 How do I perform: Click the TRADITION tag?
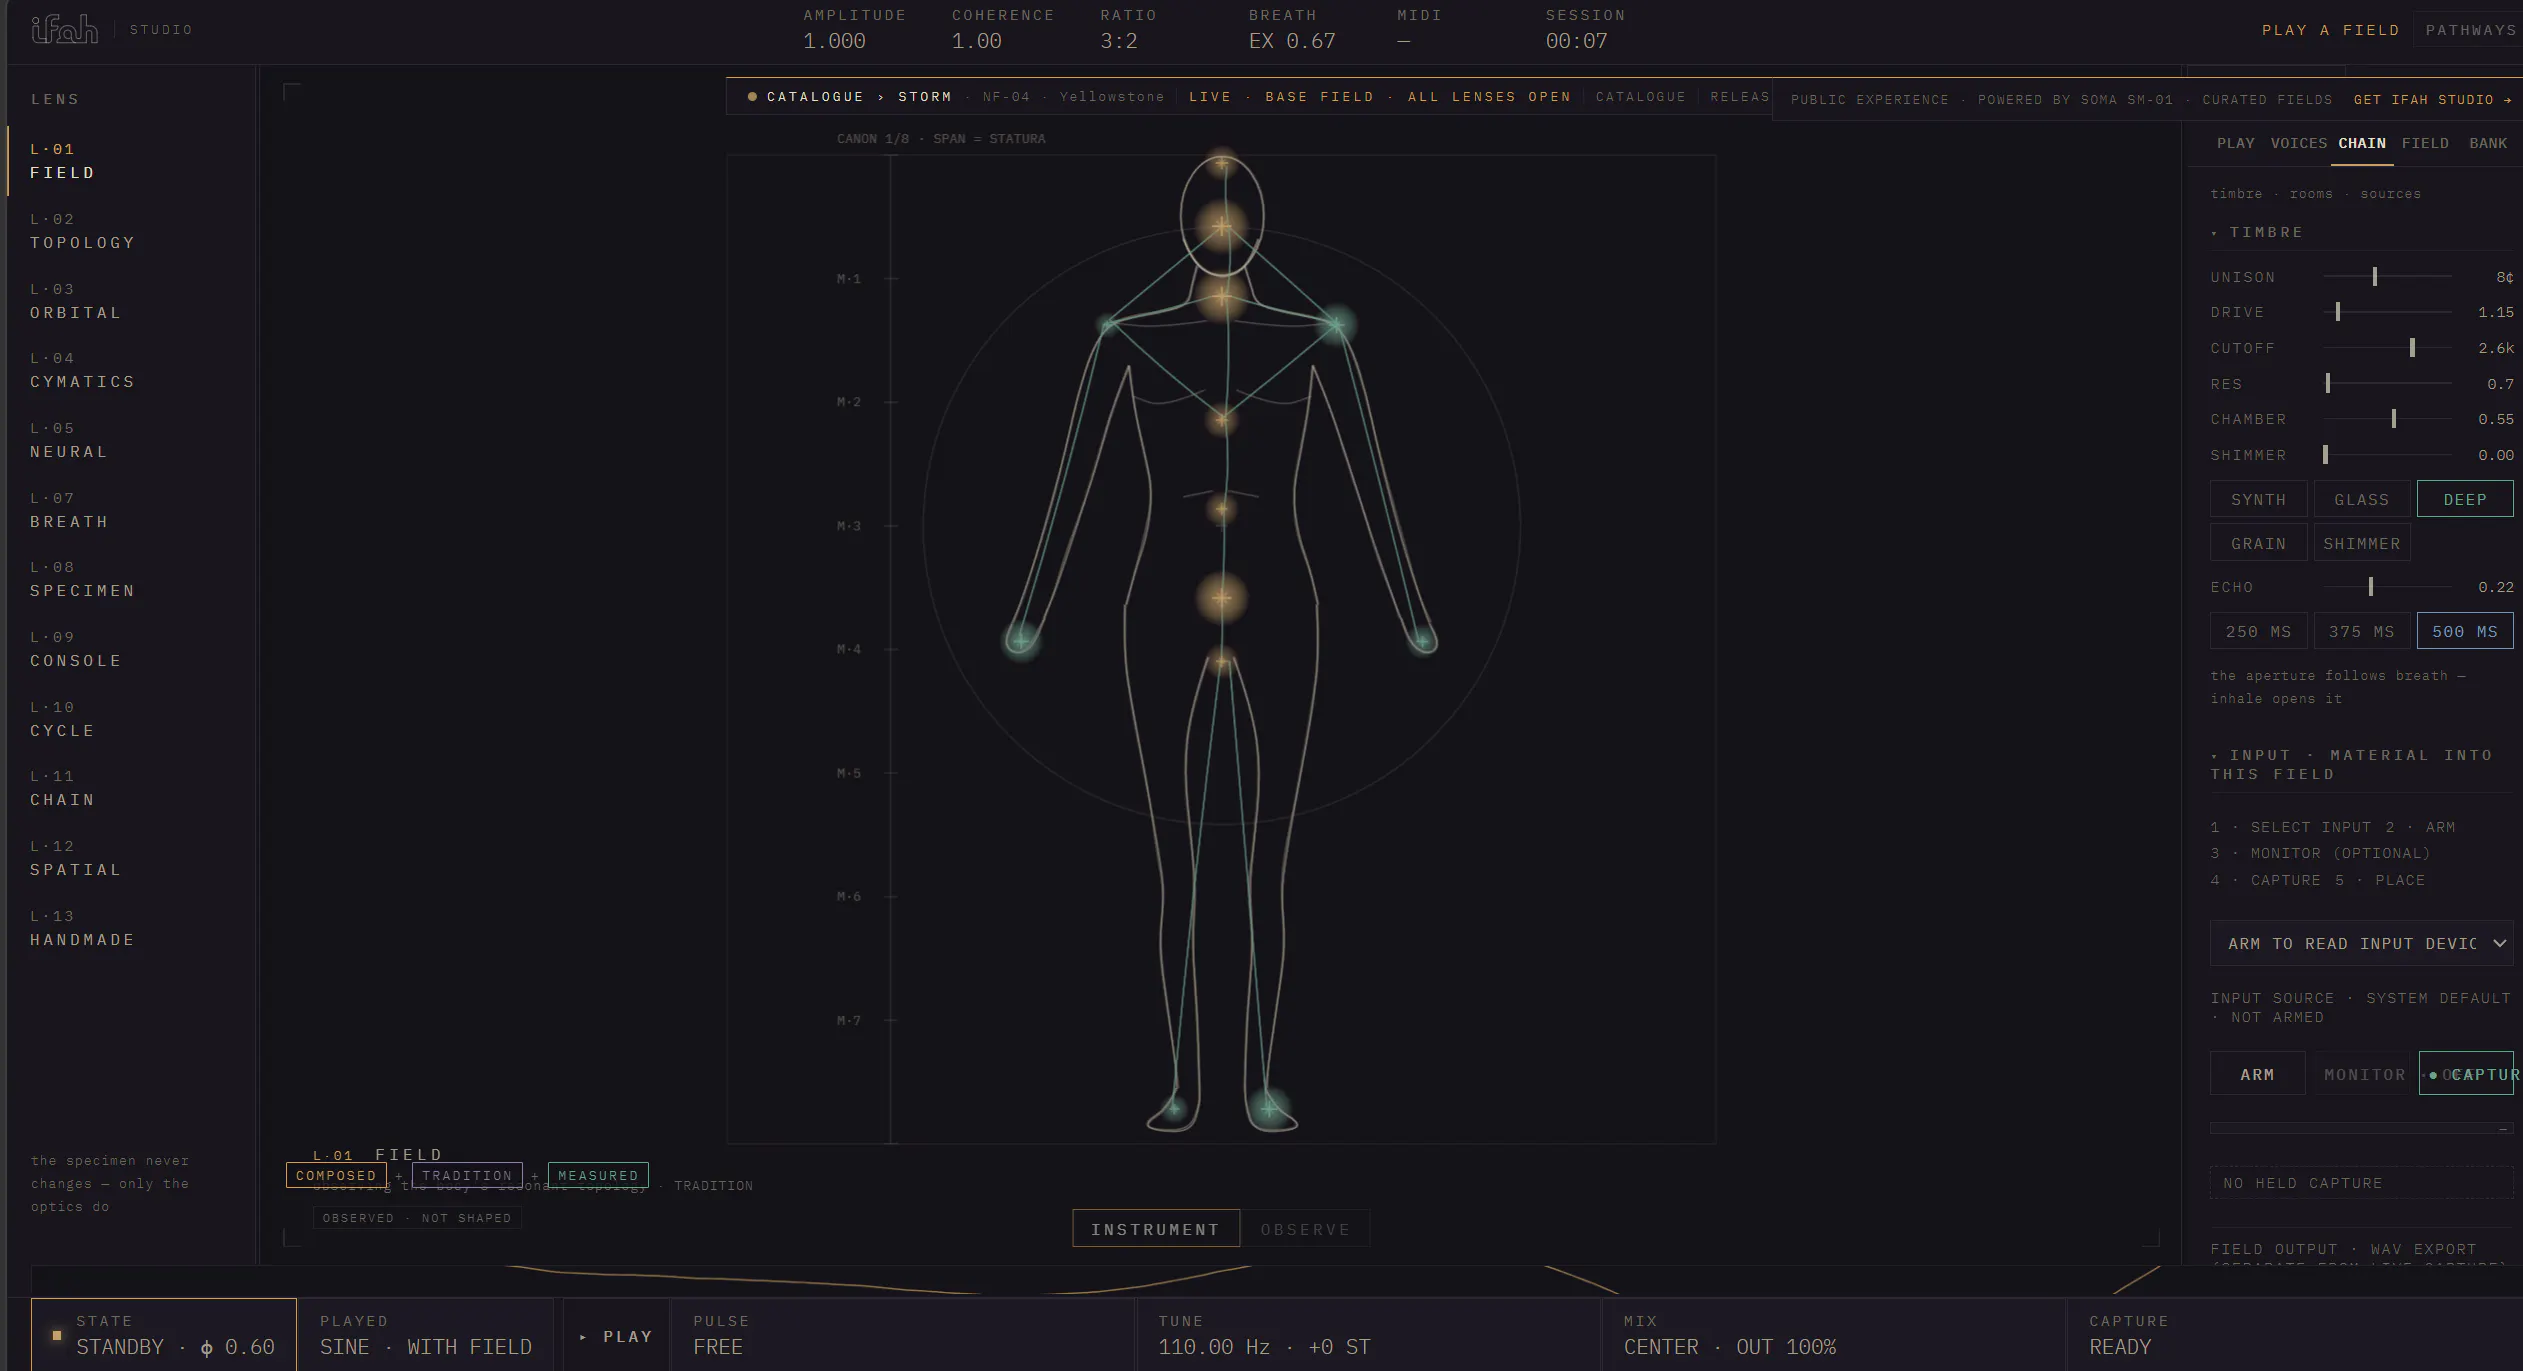(467, 1175)
